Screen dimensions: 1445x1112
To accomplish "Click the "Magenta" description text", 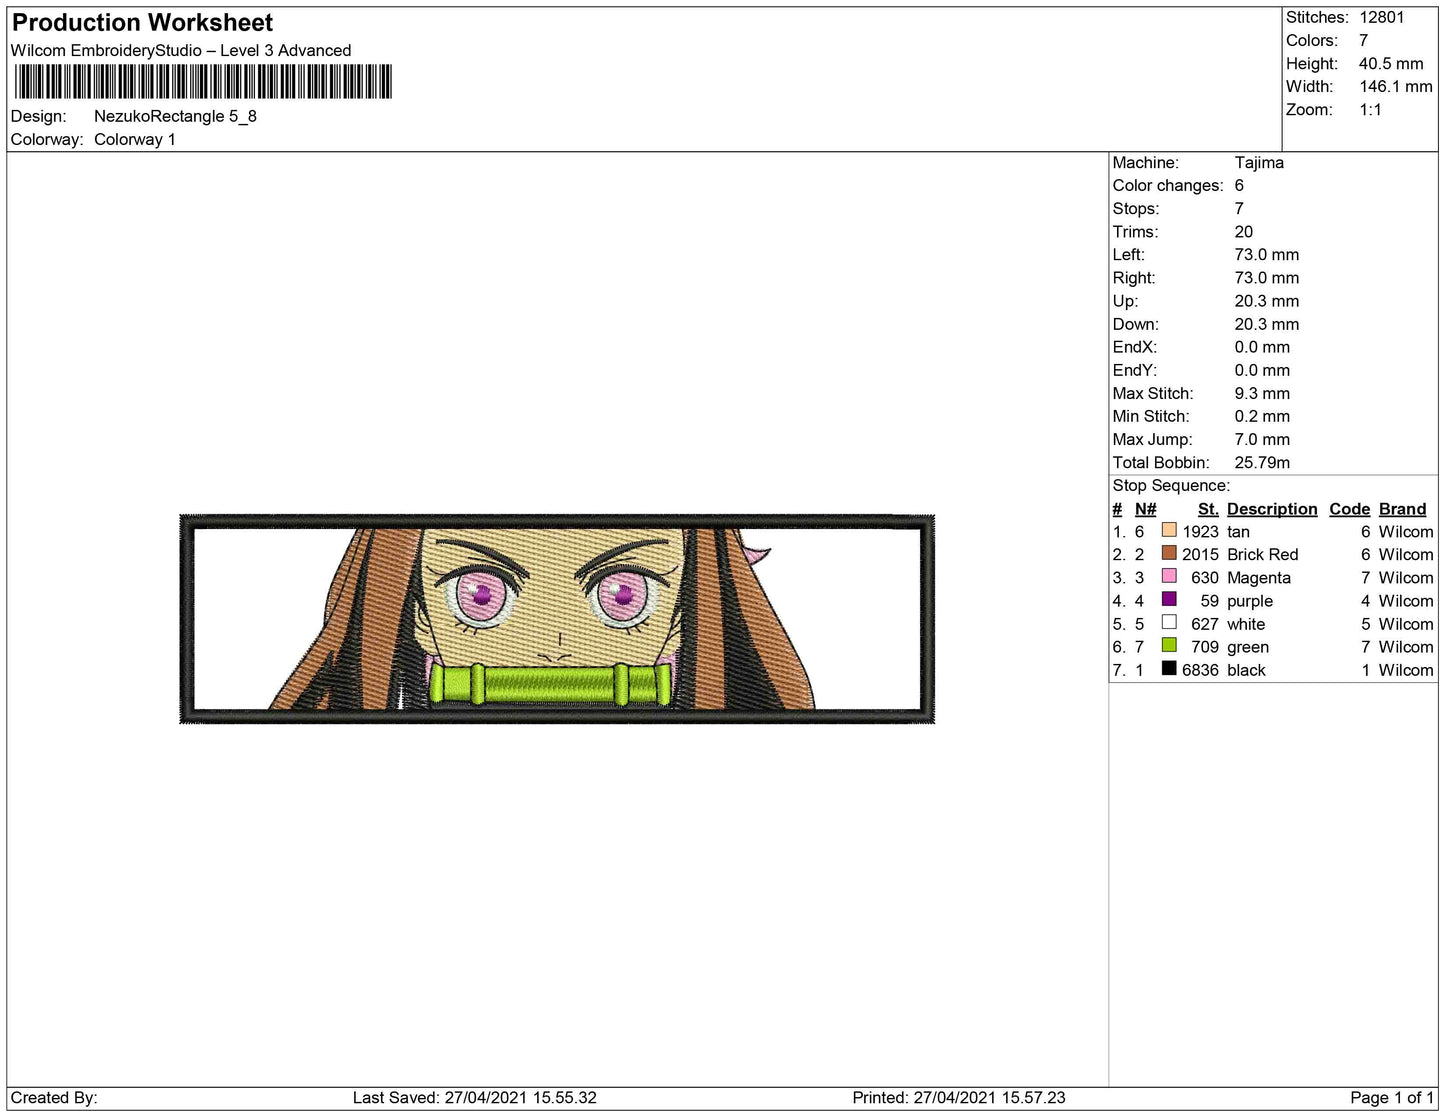I will (x=1259, y=578).
